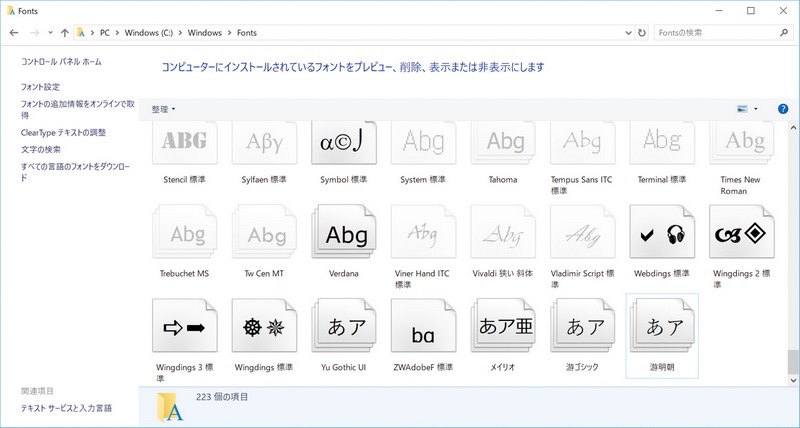800x428 pixels.
Task: Go back to the previous folder
Action: pyautogui.click(x=14, y=33)
